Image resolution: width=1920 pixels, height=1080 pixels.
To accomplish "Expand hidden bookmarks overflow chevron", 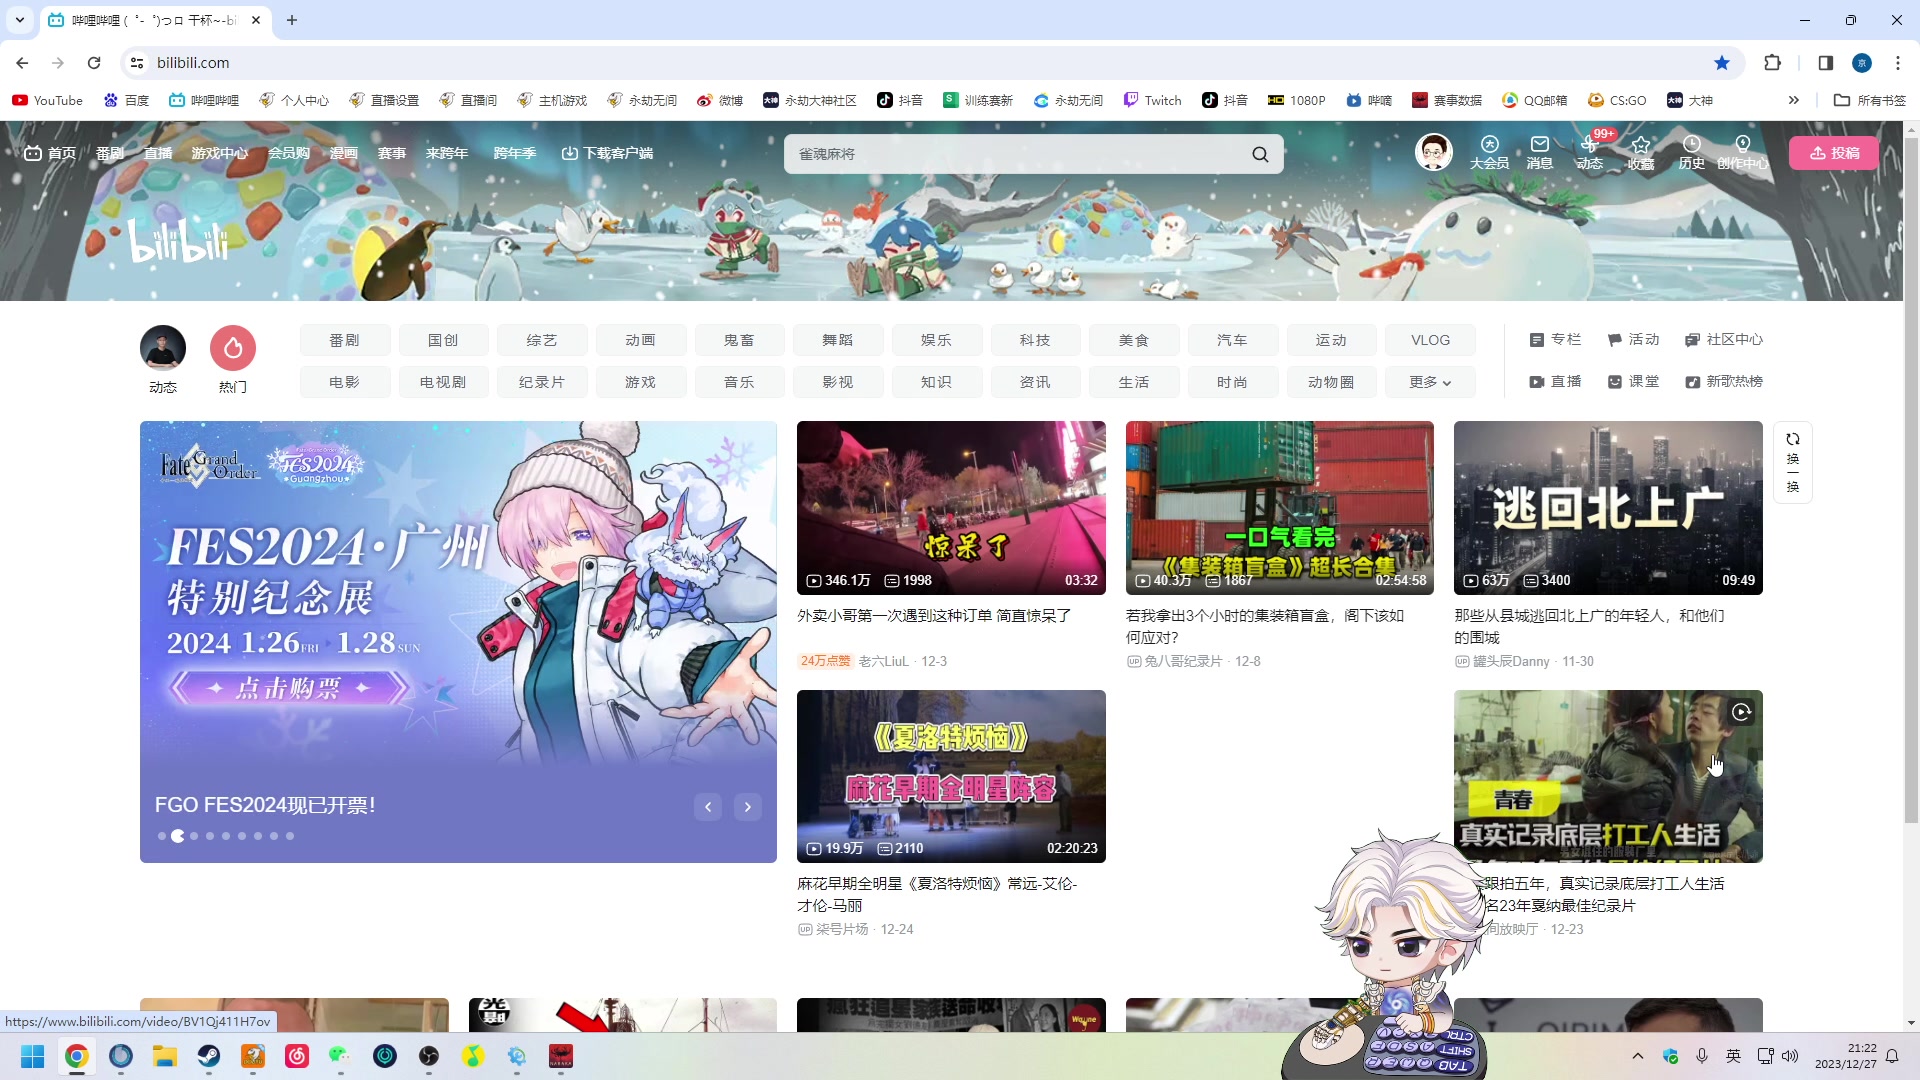I will click(x=1794, y=100).
